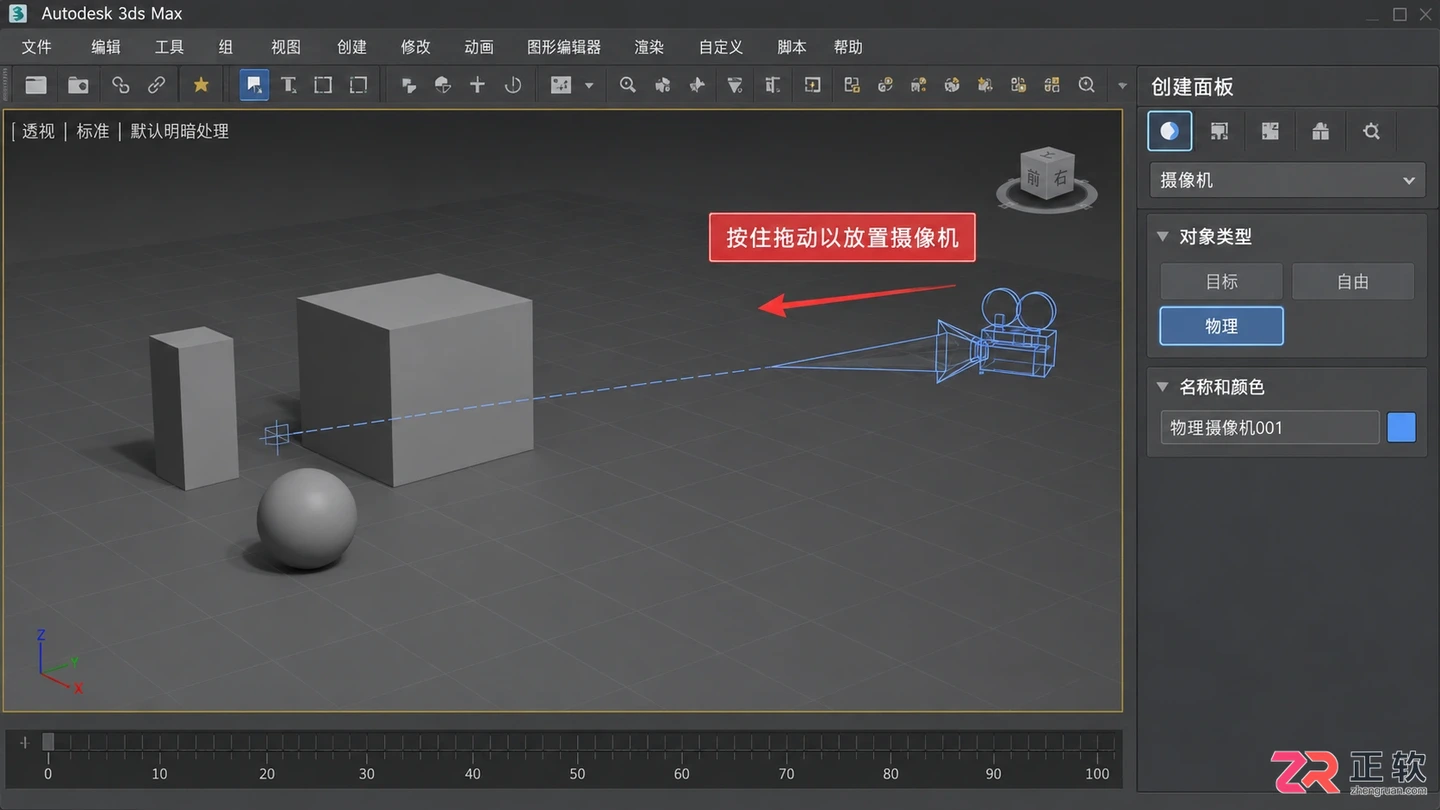Click the 默认明暗处理 shading label

point(180,131)
